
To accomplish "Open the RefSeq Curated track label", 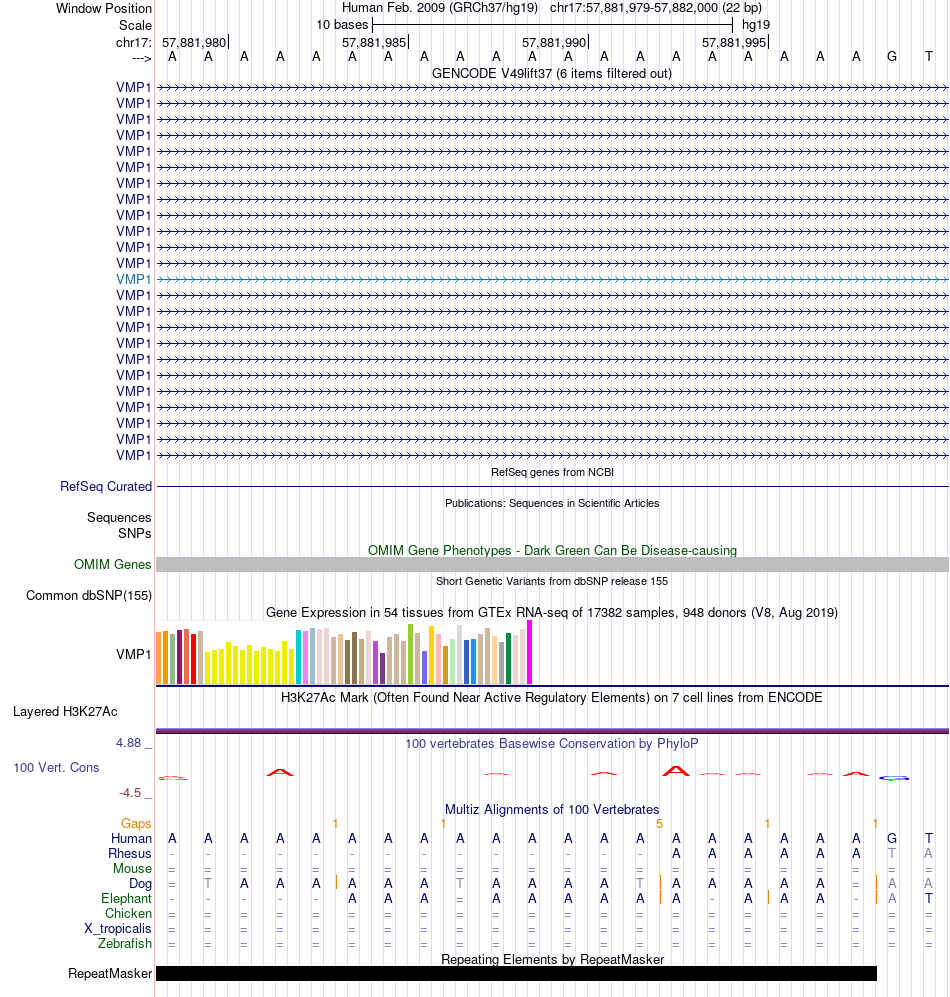I will 106,486.
